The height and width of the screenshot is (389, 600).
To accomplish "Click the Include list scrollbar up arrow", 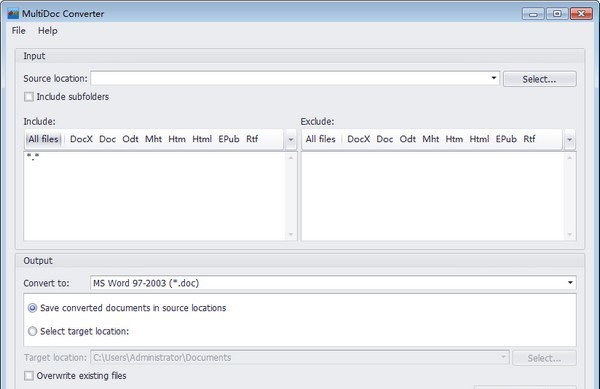I will tap(291, 158).
